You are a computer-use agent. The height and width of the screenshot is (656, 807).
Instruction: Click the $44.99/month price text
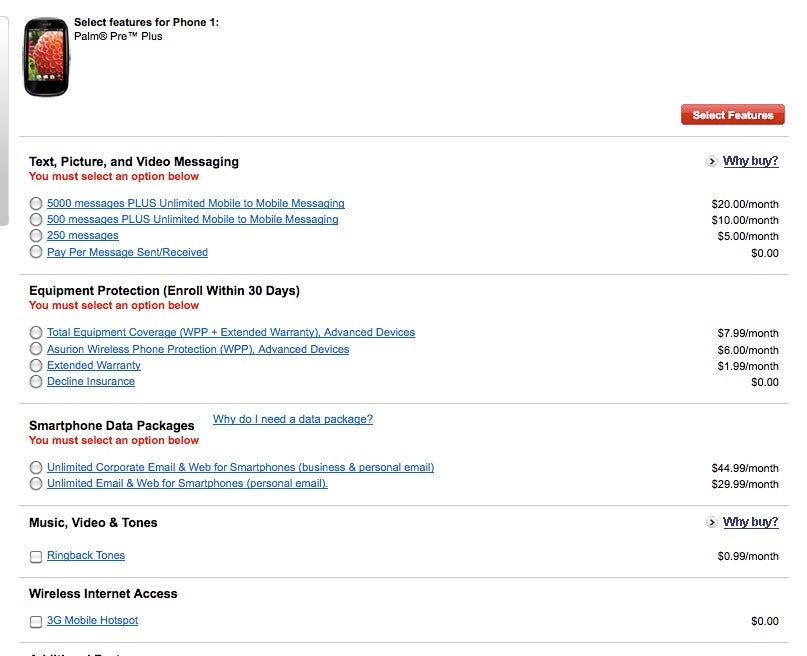click(x=745, y=468)
